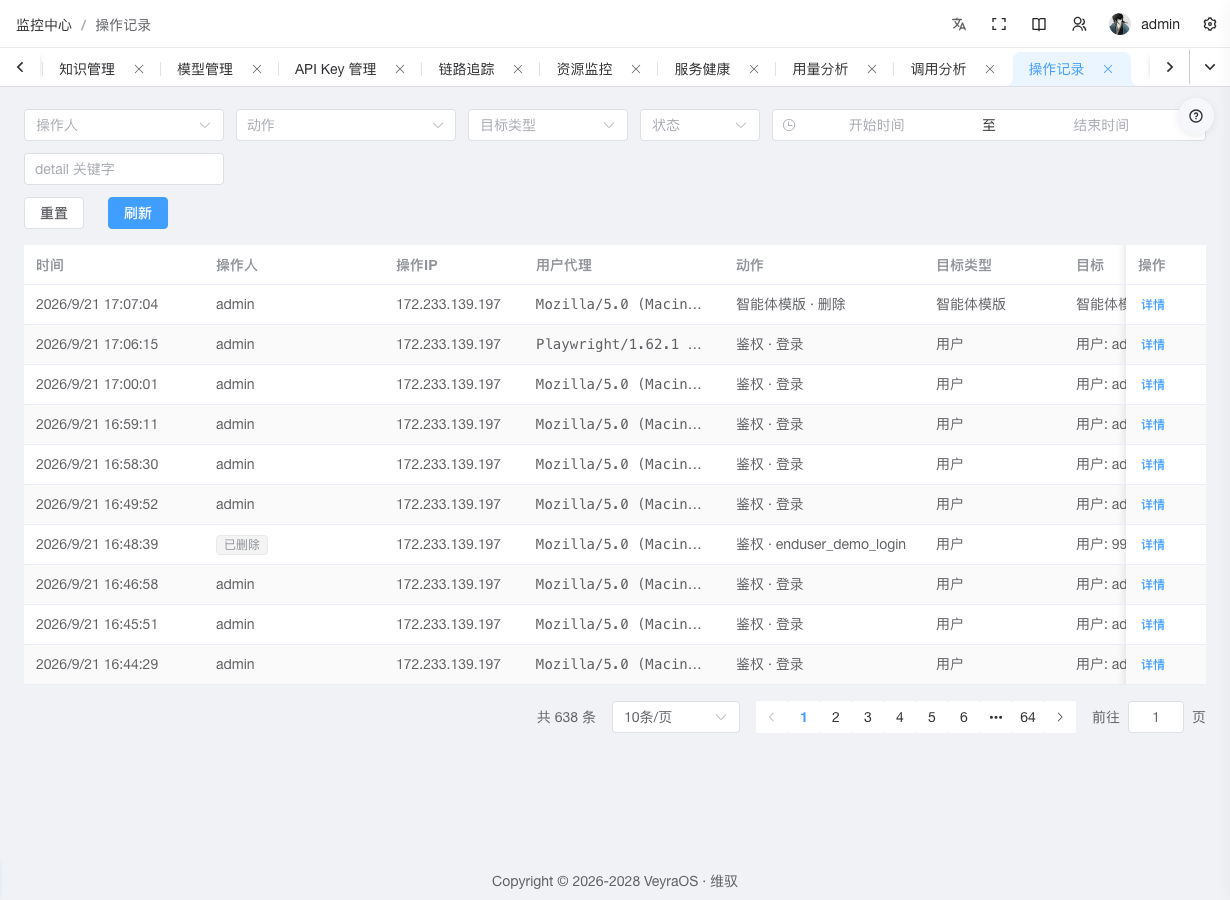The height and width of the screenshot is (900, 1230).
Task: Go to next page of results
Action: (1060, 717)
